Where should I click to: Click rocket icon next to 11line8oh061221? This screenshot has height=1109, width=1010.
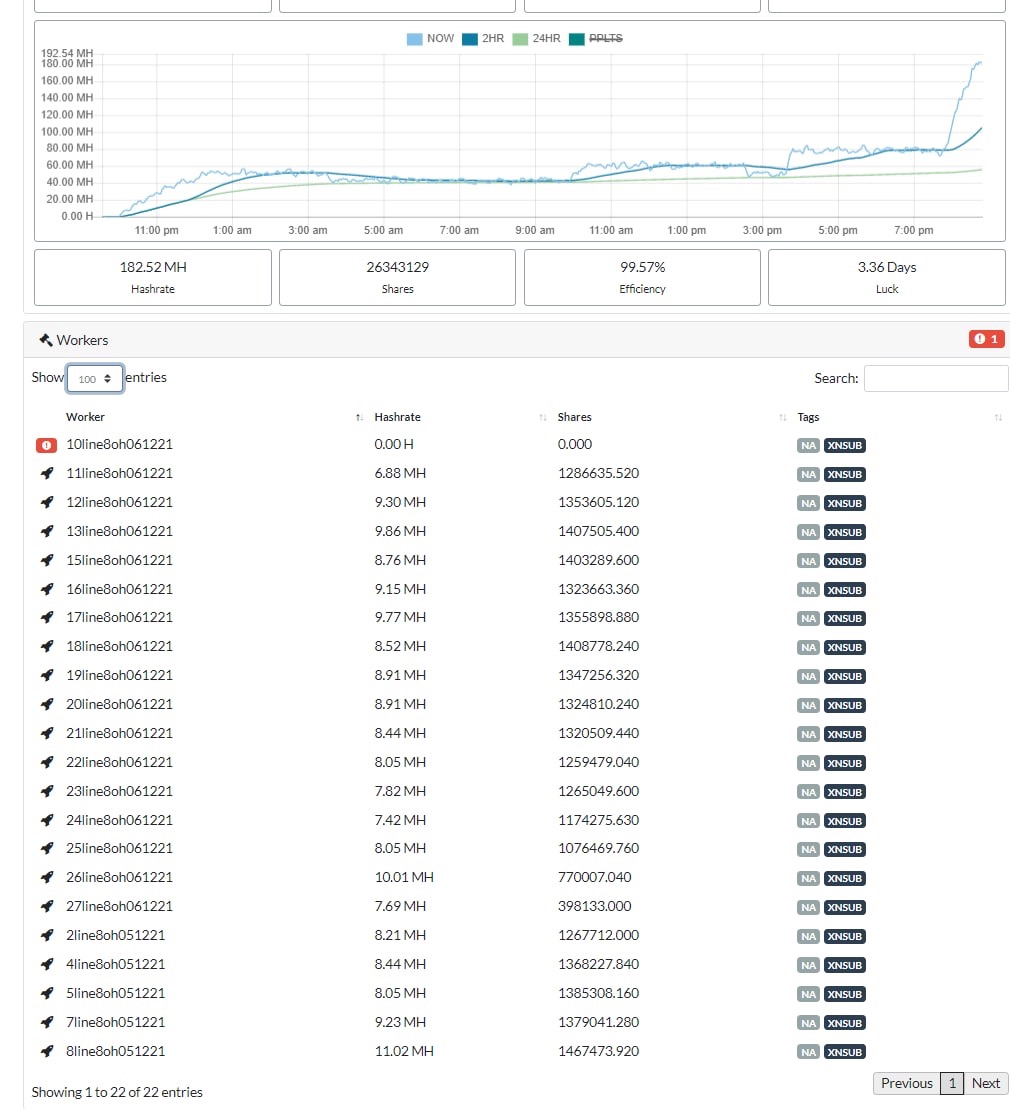(x=47, y=474)
